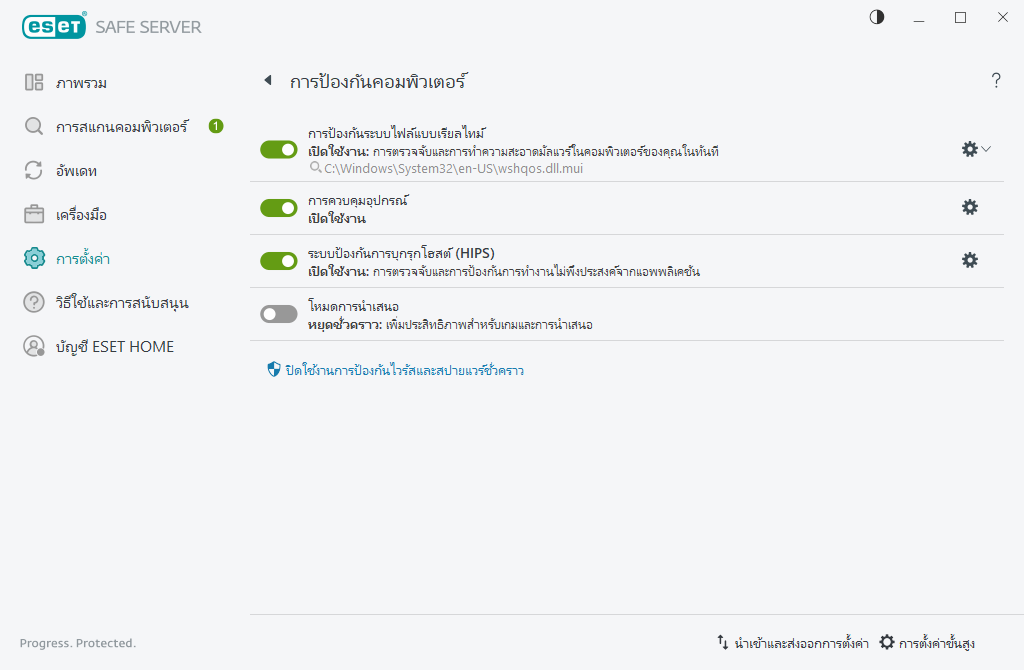
Task: Disable real-time file system protection toggle
Action: (278, 148)
